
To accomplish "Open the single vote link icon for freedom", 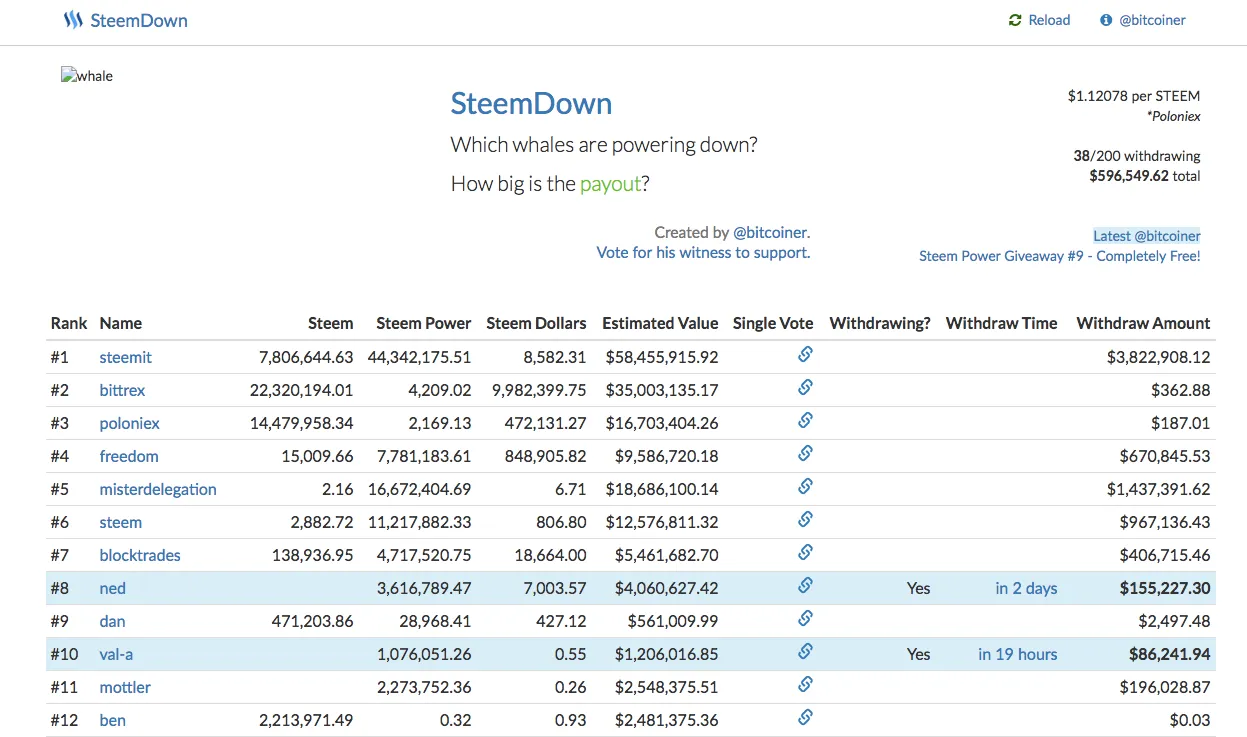I will [805, 453].
